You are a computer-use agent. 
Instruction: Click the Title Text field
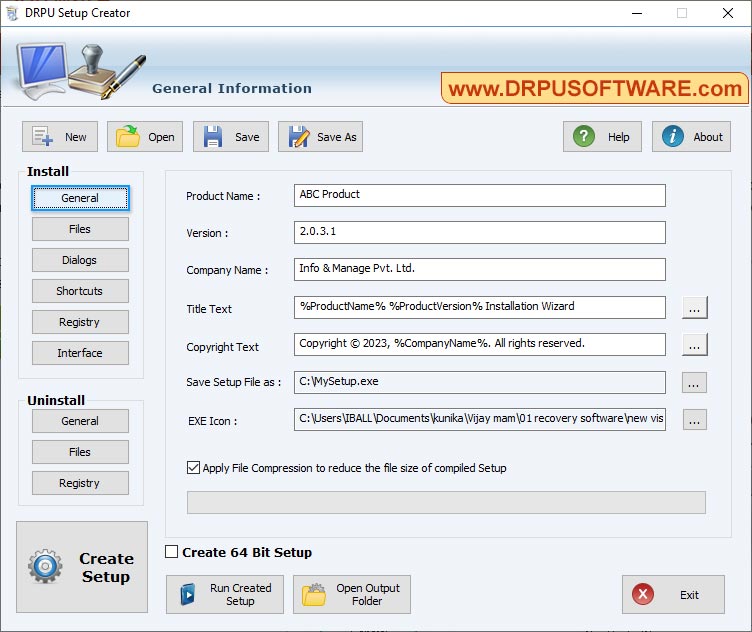(480, 307)
